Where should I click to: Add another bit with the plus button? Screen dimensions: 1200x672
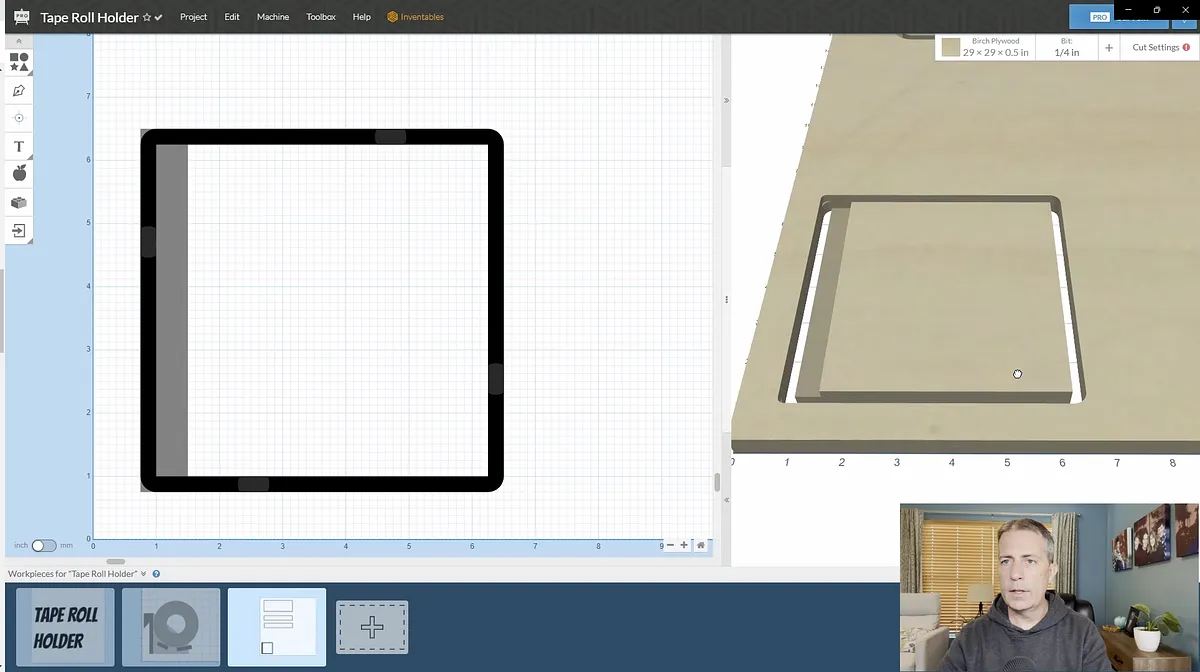(1109, 48)
